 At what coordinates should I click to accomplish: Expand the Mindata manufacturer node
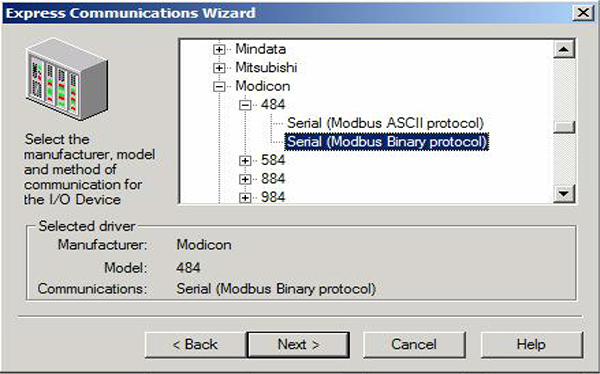[x=219, y=49]
